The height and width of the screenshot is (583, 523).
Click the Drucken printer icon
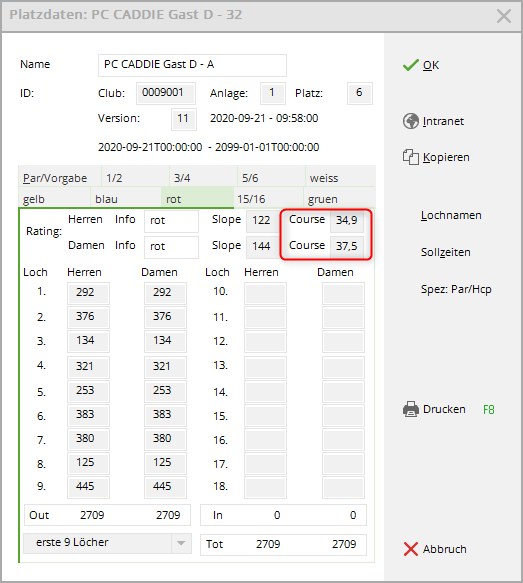(x=411, y=409)
